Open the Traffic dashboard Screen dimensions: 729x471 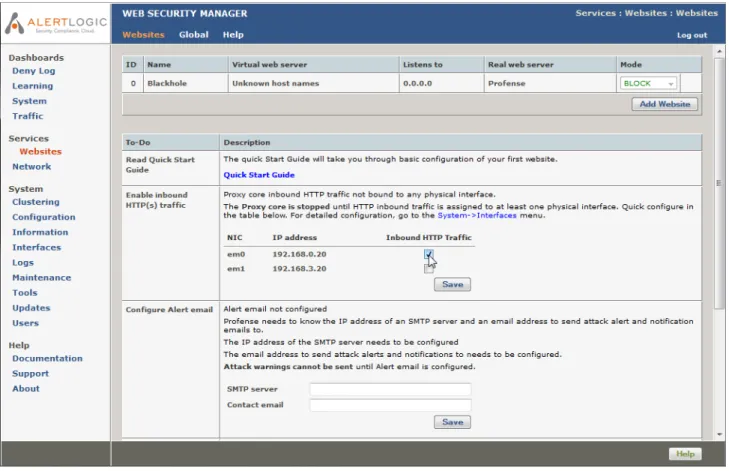point(27,116)
